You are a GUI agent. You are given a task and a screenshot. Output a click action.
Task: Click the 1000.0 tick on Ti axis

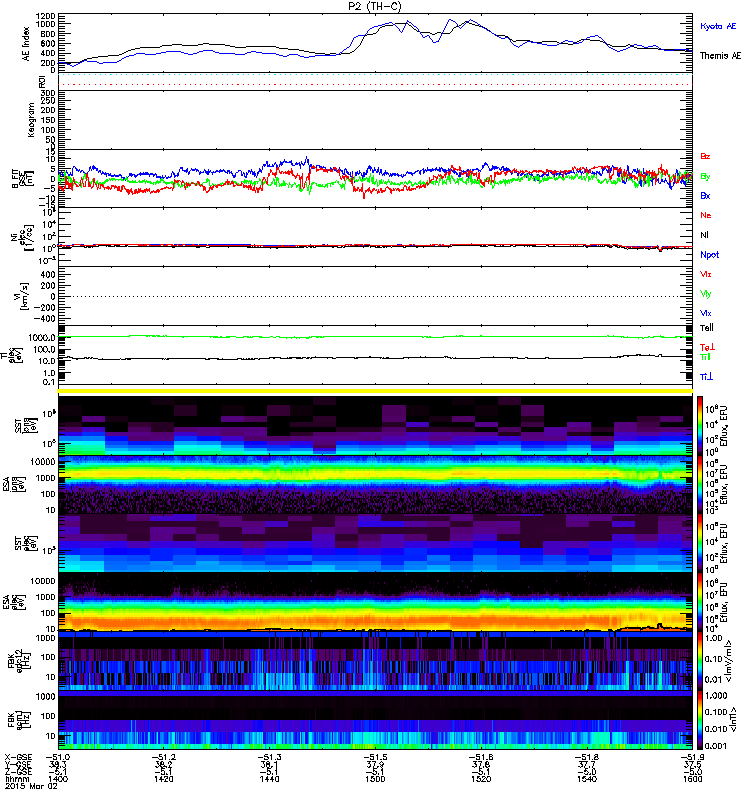[42, 338]
